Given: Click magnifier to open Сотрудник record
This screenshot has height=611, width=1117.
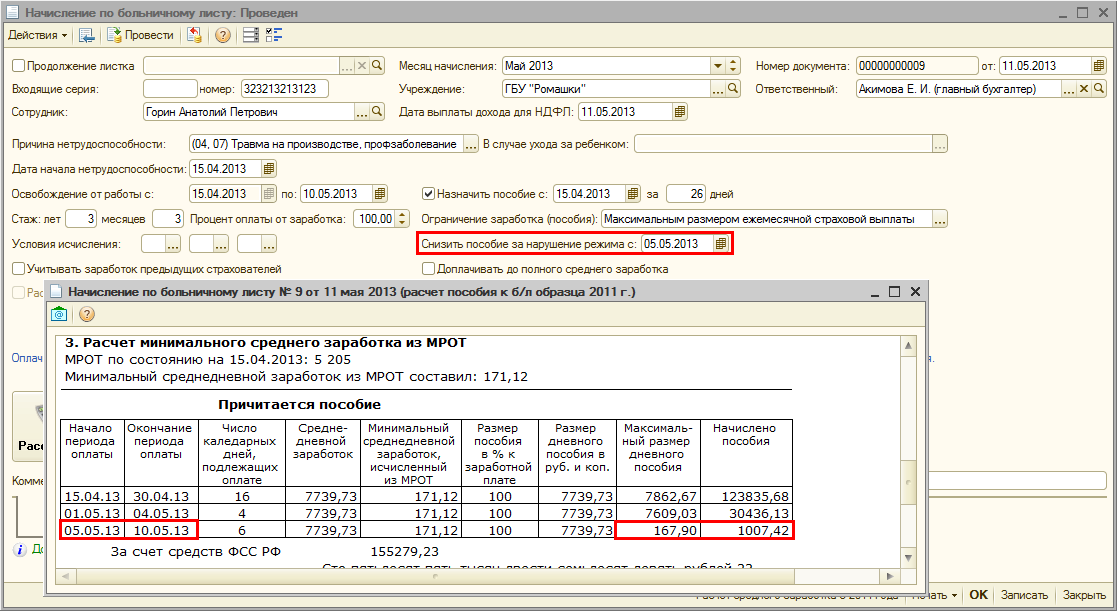Looking at the screenshot, I should 377,112.
